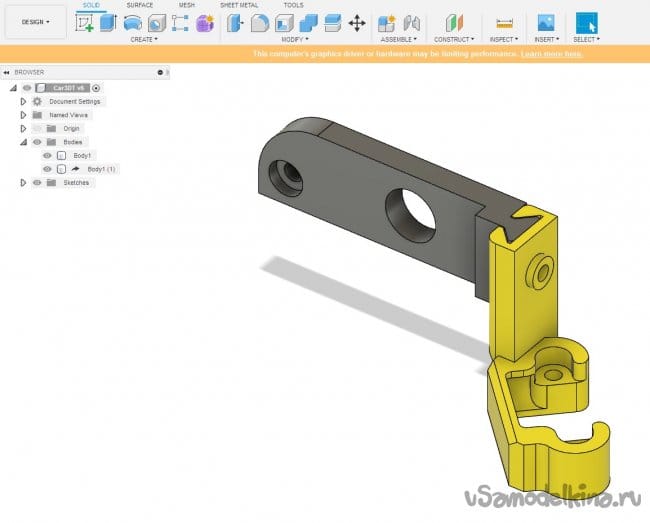Toggle visibility of the Bodies folder
The image size is (650, 523).
[x=37, y=142]
